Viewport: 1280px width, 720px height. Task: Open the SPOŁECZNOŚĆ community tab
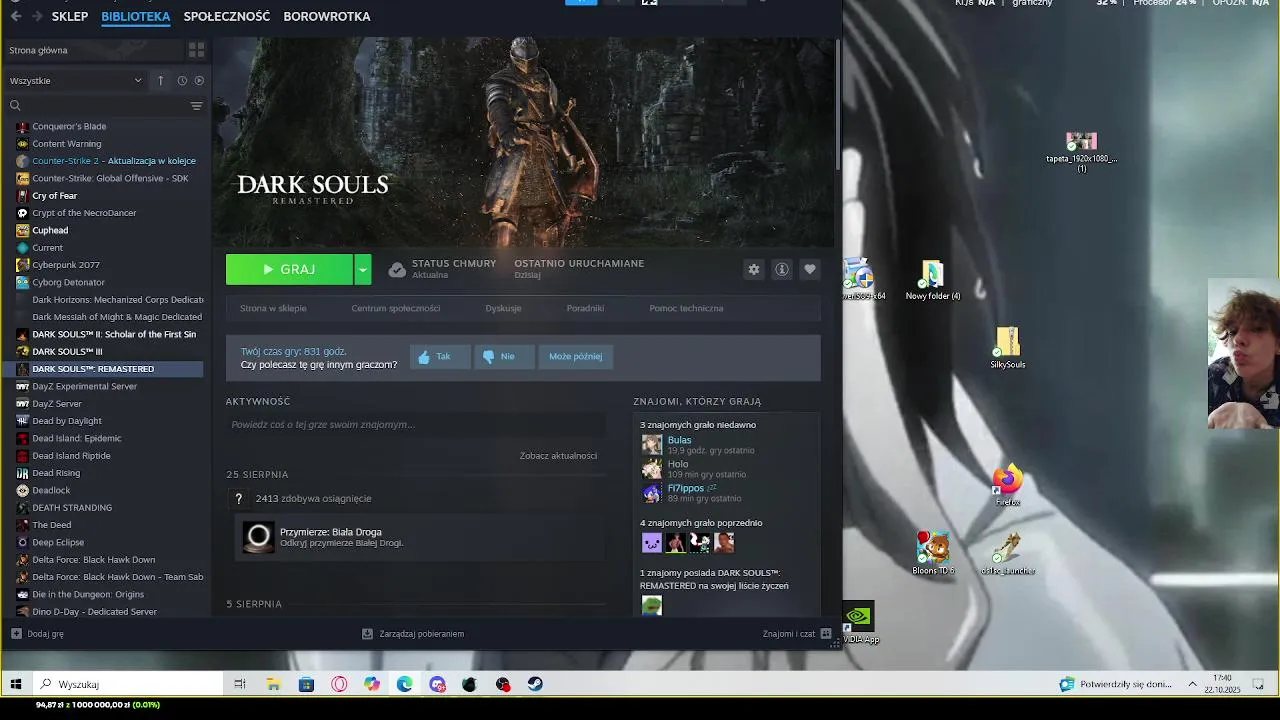pos(227,16)
